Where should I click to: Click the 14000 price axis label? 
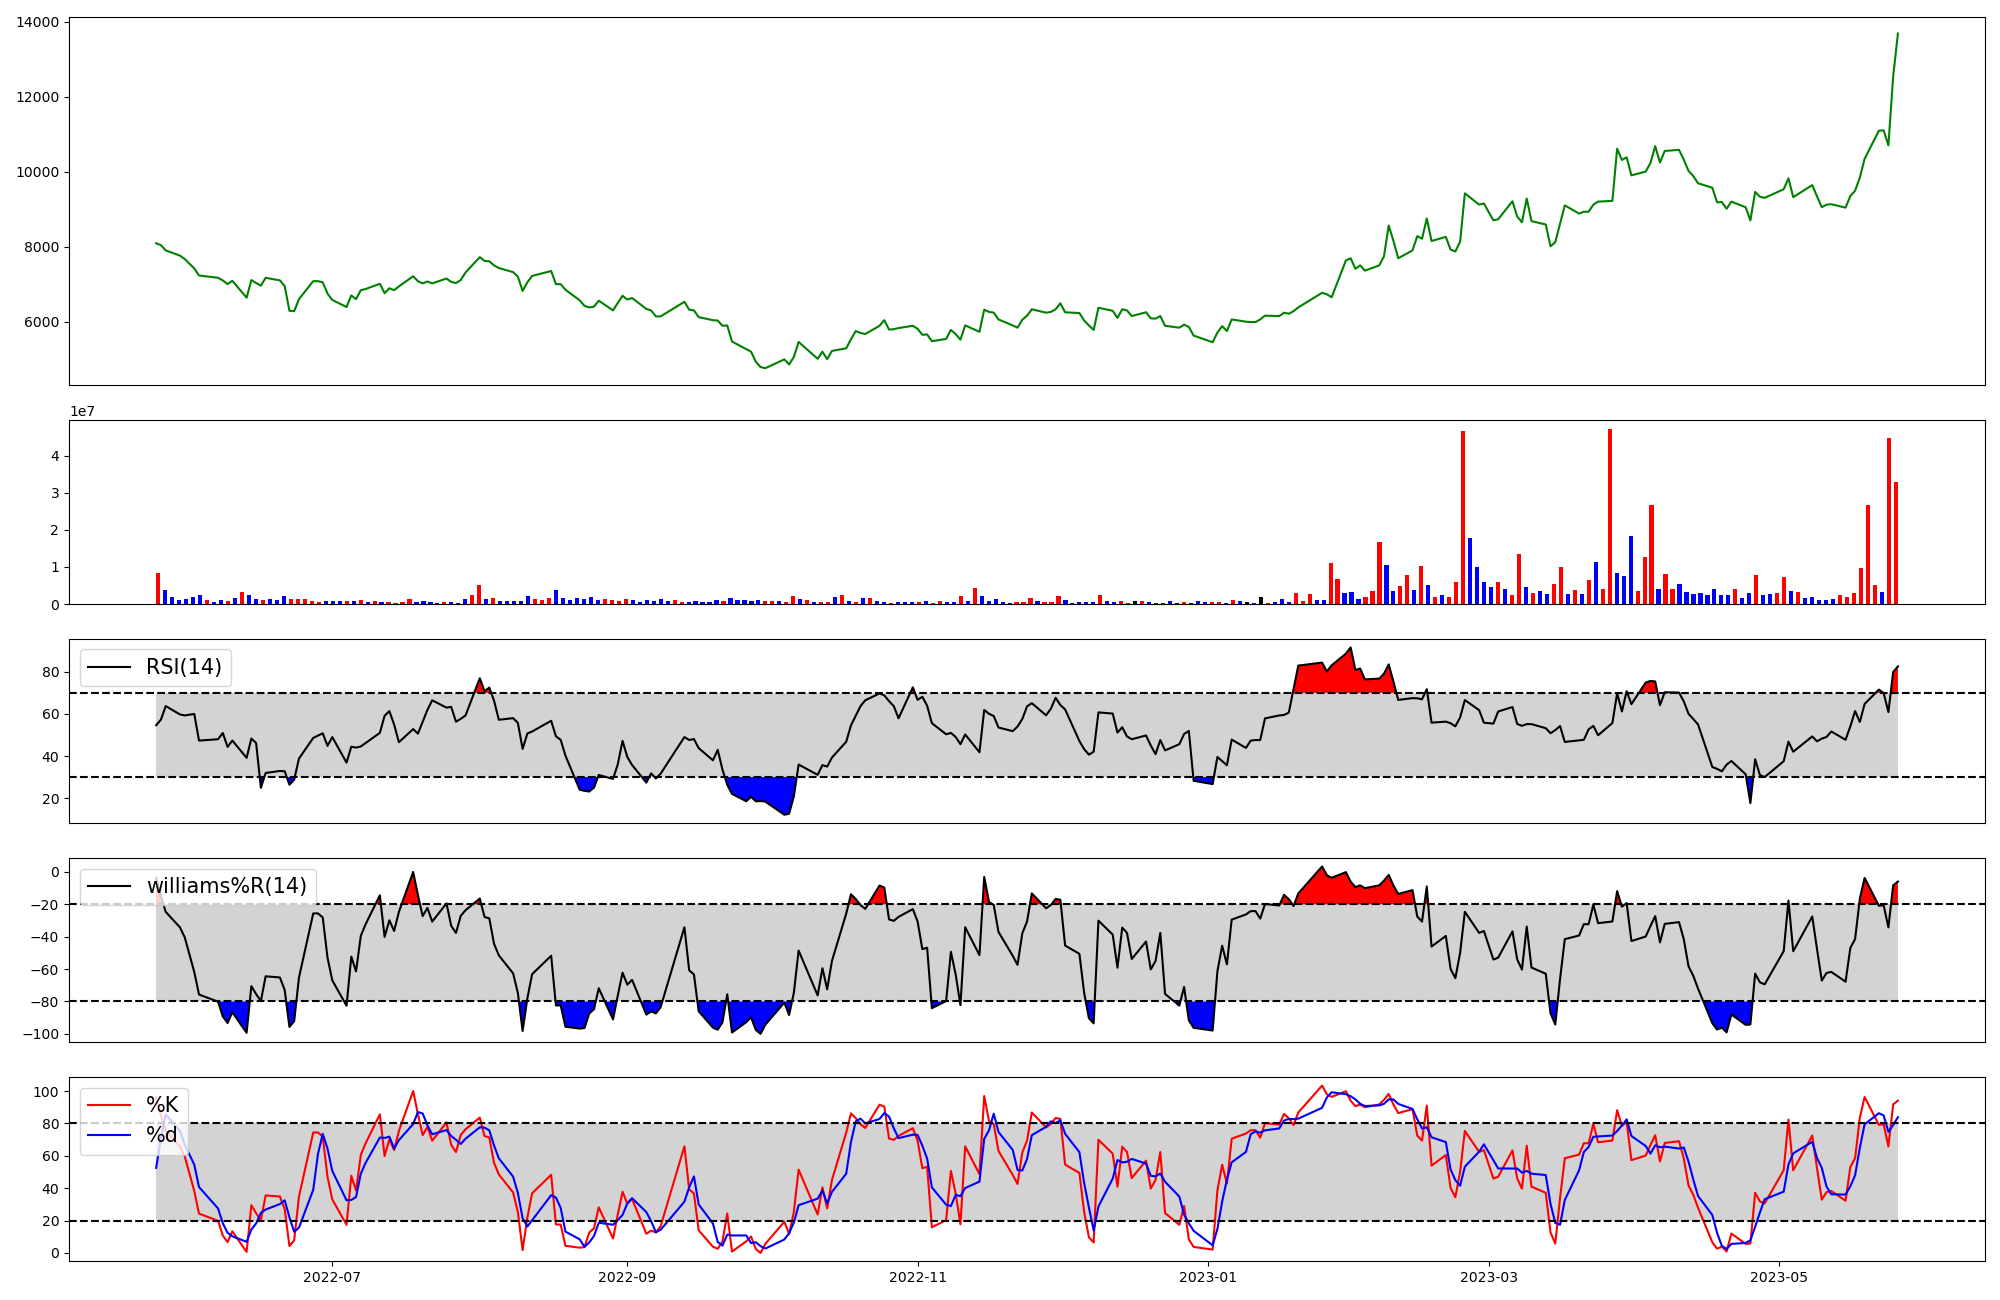tap(37, 22)
